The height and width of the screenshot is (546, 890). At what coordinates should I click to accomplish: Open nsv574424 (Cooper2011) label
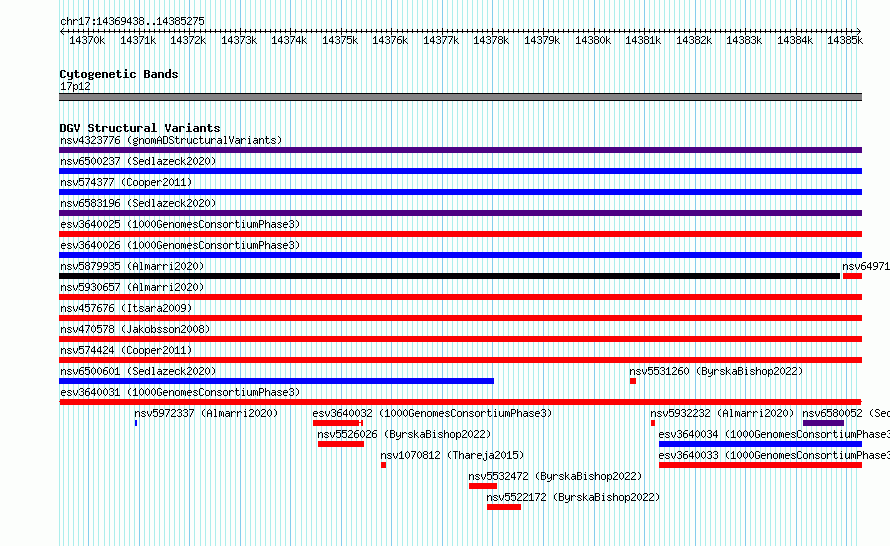[126, 350]
